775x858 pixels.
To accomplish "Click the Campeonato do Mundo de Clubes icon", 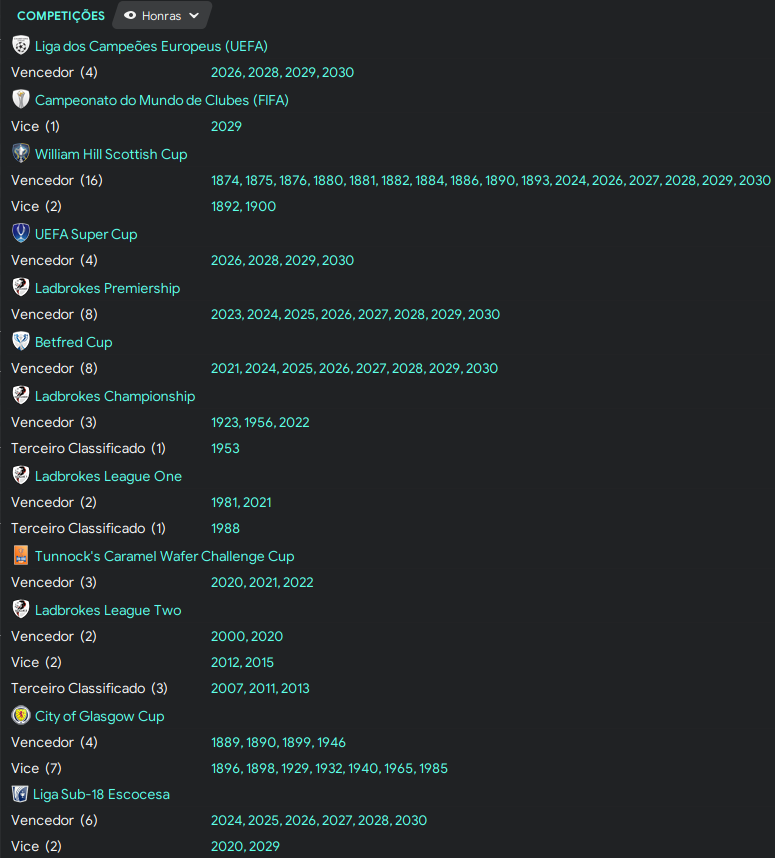I will [21, 100].
